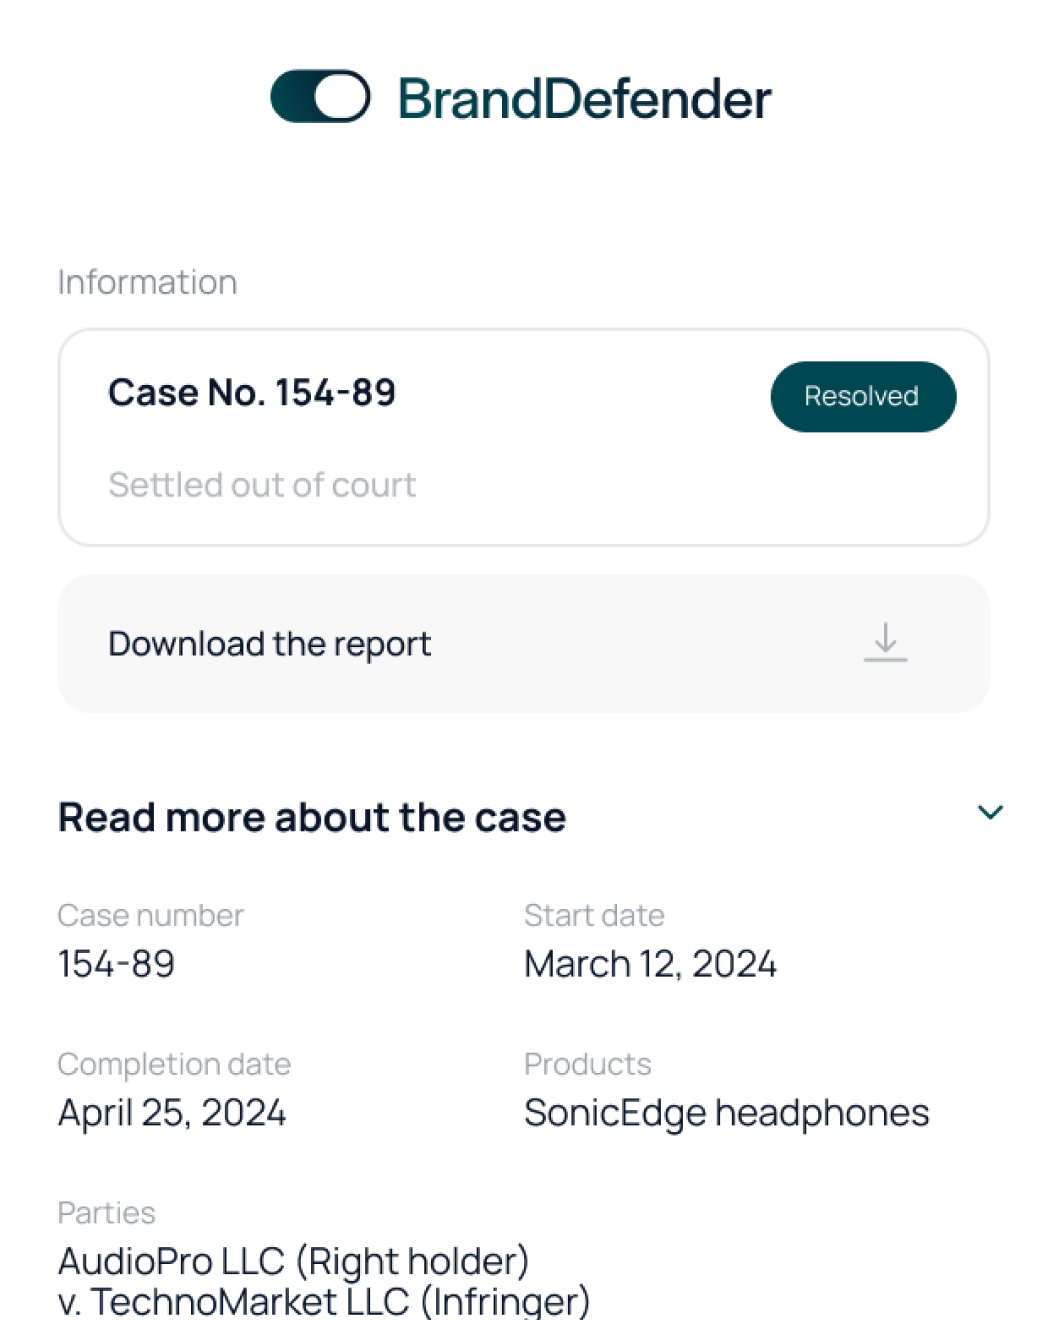Click the AudioPro LLC (Right holder) party
1048x1320 pixels.
tap(293, 1261)
